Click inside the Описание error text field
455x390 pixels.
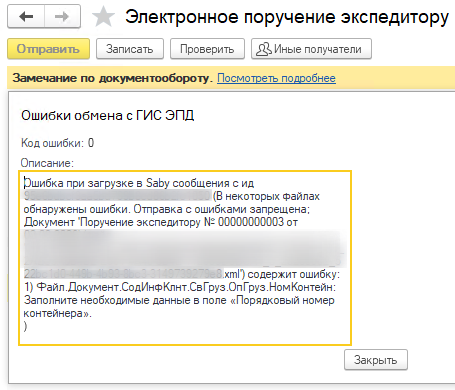(x=185, y=258)
